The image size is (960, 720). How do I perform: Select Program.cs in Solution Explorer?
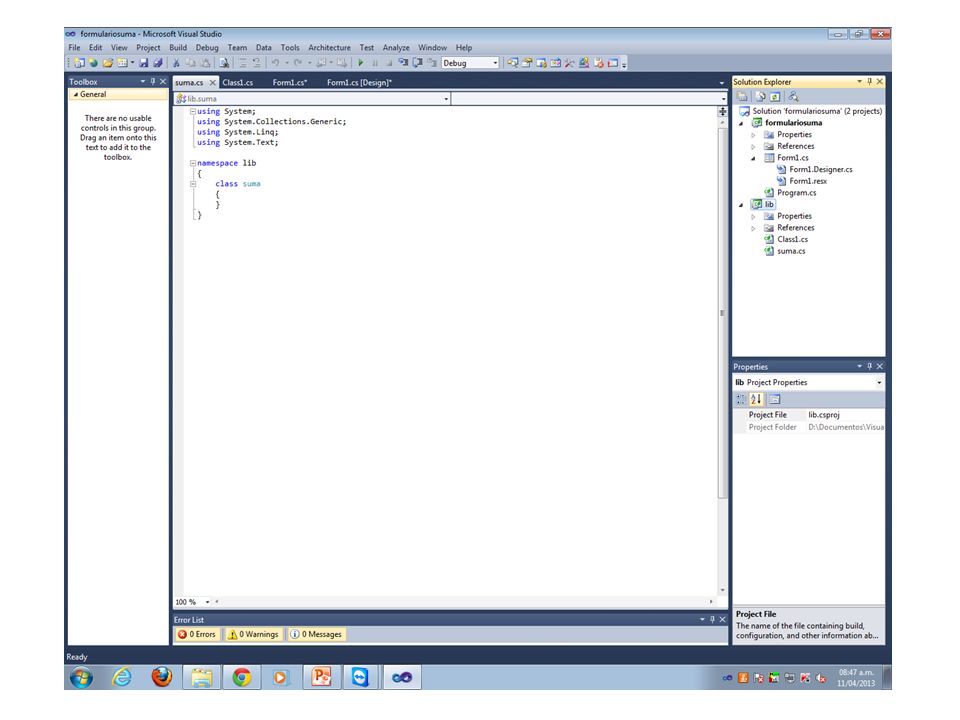[797, 193]
